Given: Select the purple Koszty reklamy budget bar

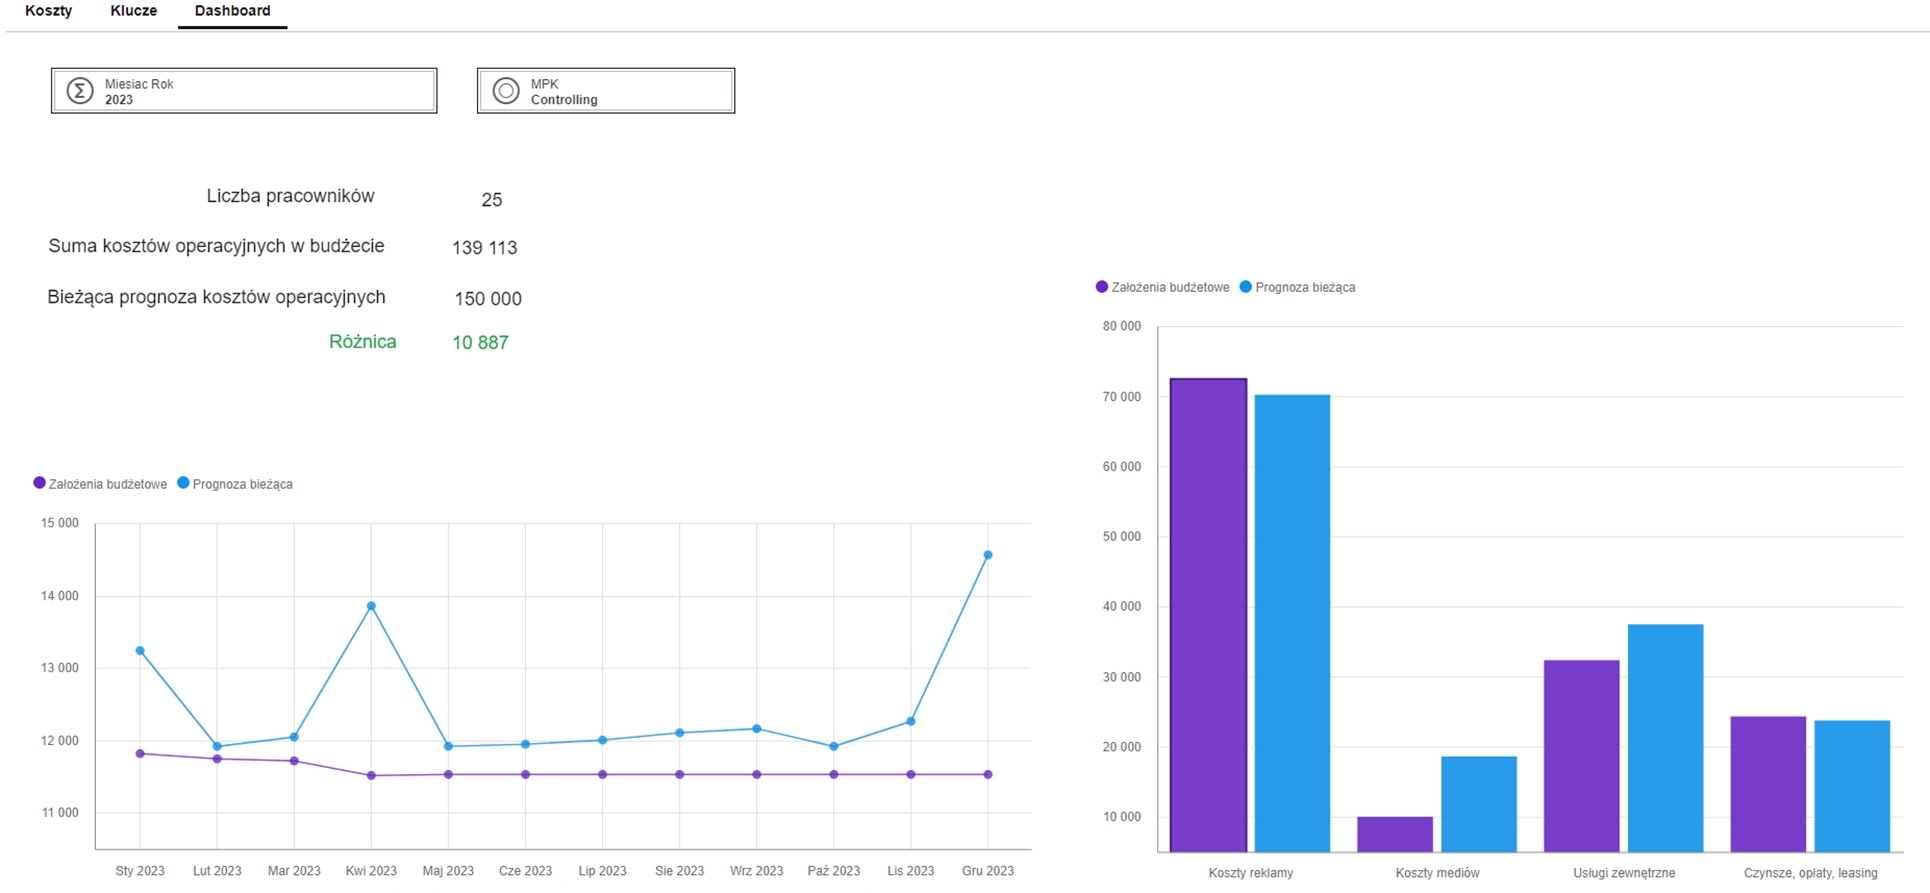Looking at the screenshot, I should [1208, 615].
